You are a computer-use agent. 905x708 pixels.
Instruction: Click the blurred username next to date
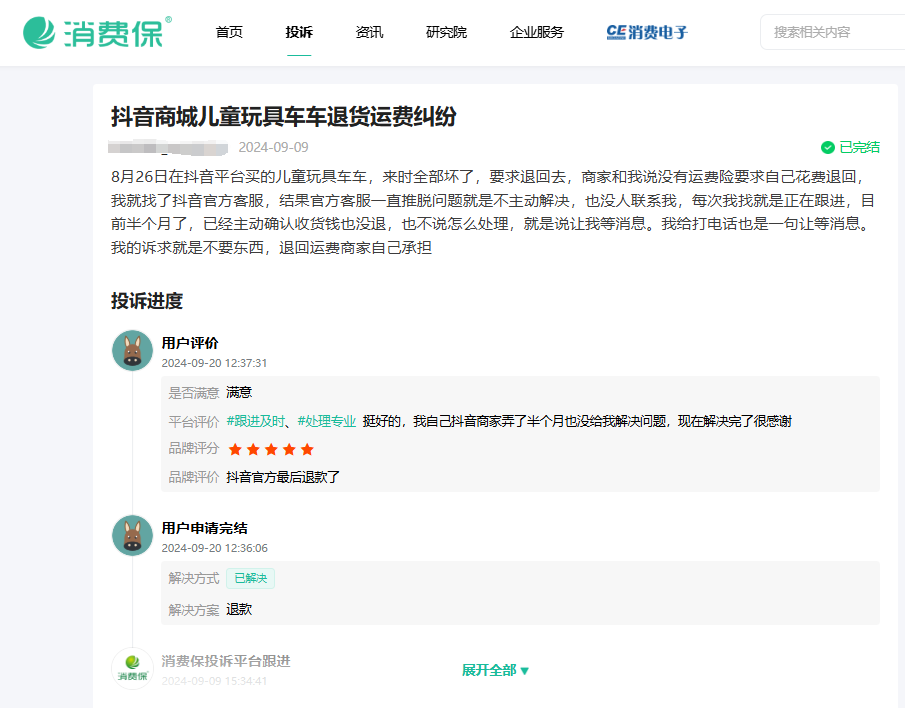(x=168, y=148)
